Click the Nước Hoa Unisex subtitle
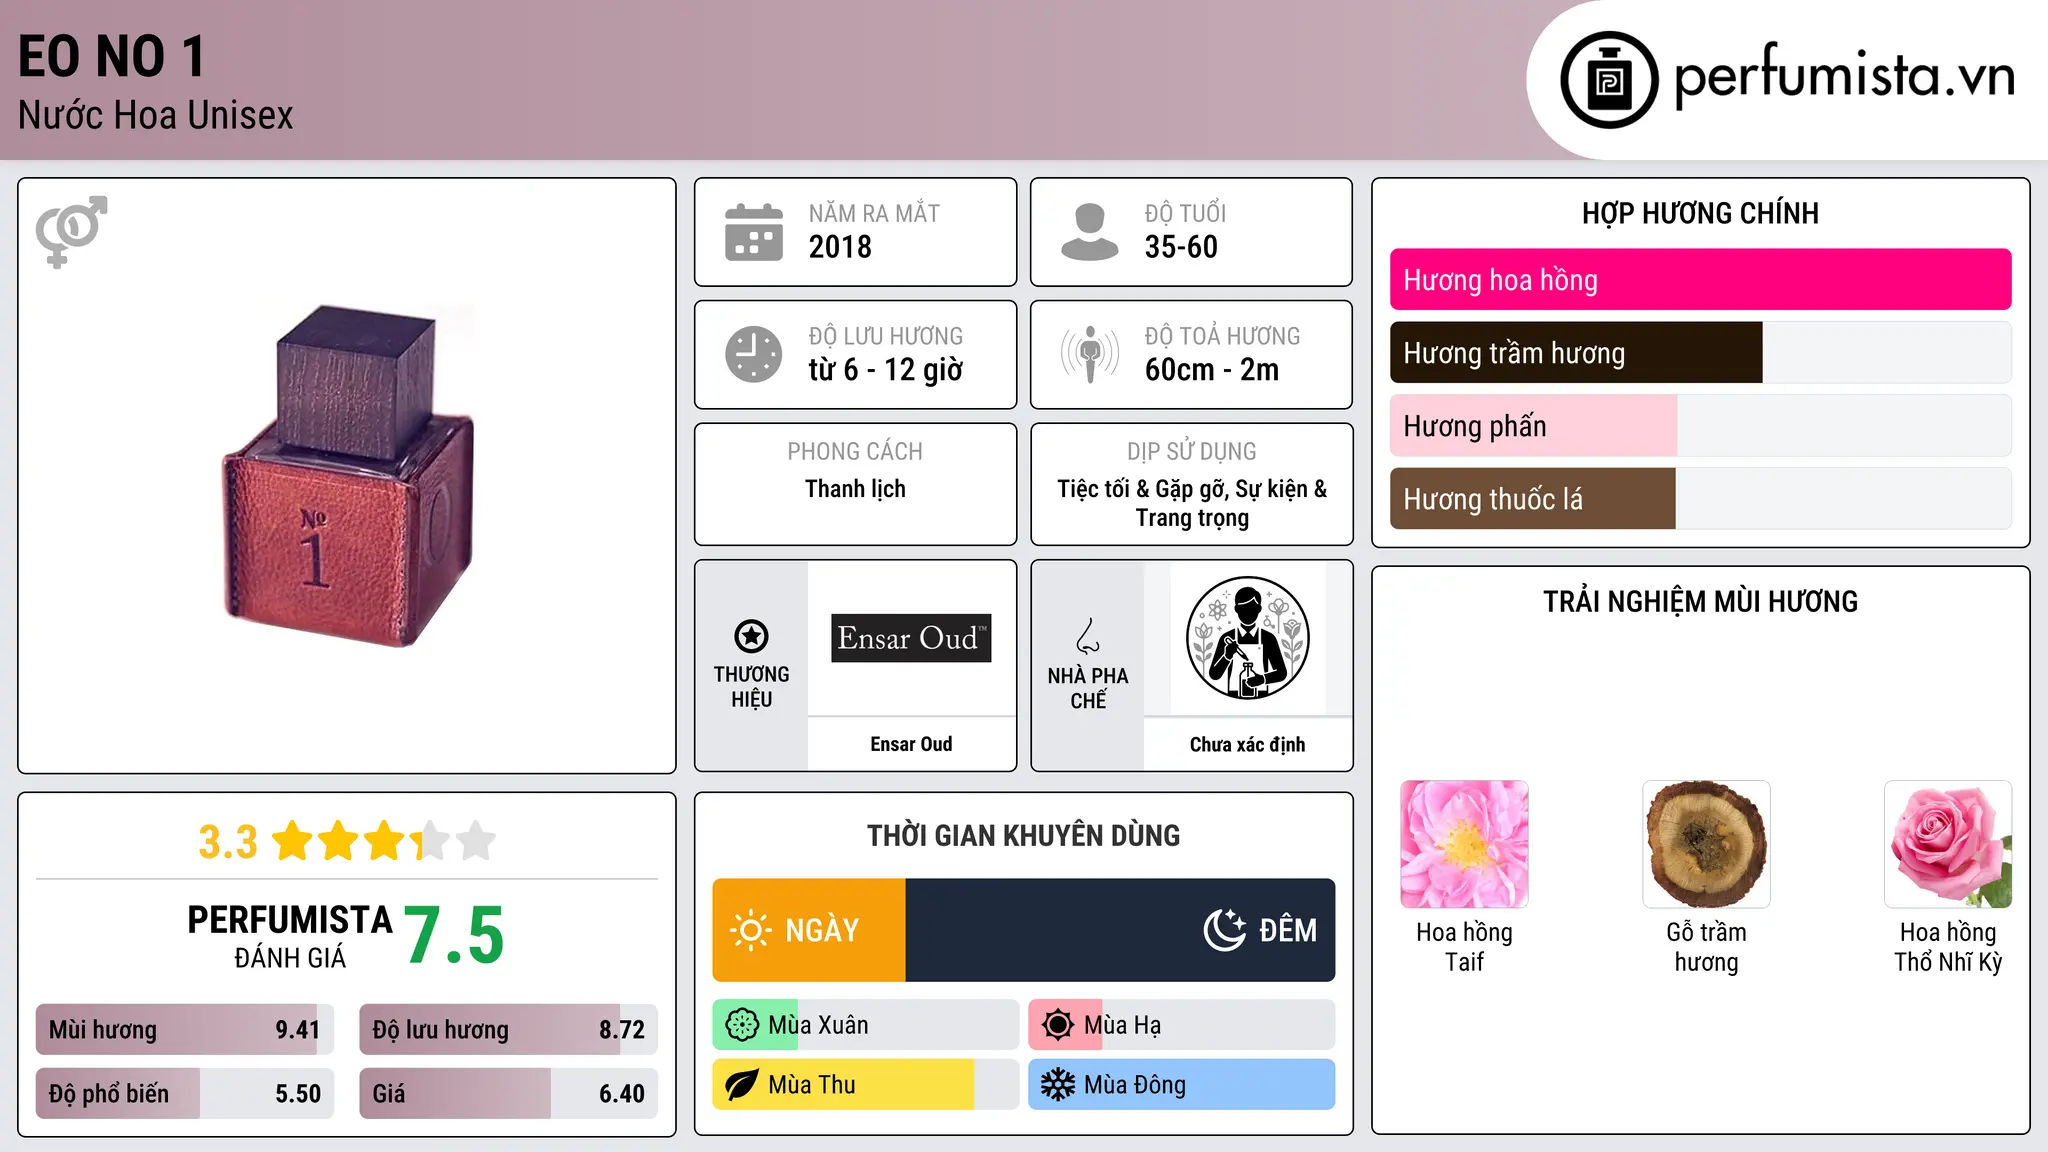 coord(156,115)
